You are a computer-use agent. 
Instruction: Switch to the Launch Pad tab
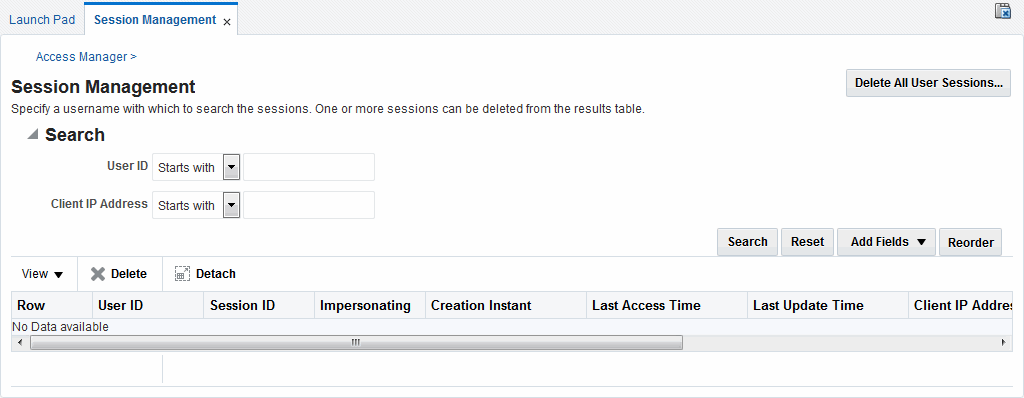(x=42, y=20)
